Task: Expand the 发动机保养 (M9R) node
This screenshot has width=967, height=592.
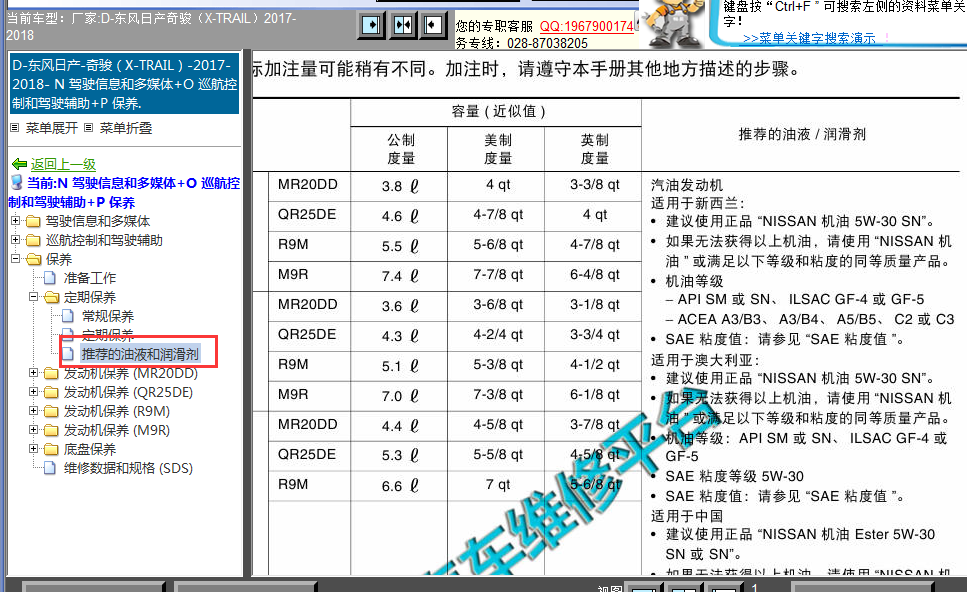Action: coord(34,429)
